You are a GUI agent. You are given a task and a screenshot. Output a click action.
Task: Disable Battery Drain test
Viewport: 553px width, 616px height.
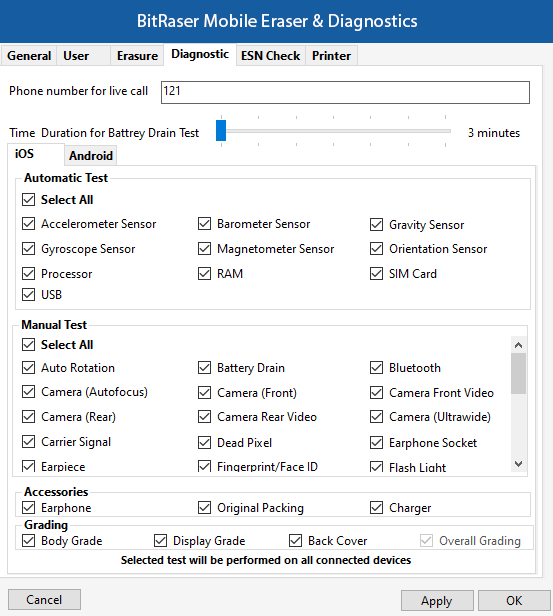point(204,368)
